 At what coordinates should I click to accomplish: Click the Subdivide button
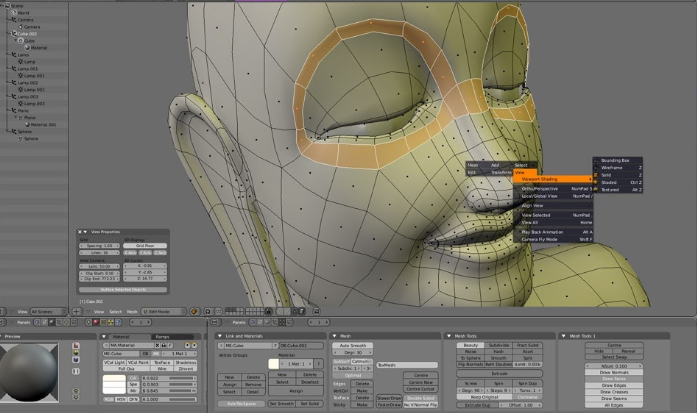(497, 344)
